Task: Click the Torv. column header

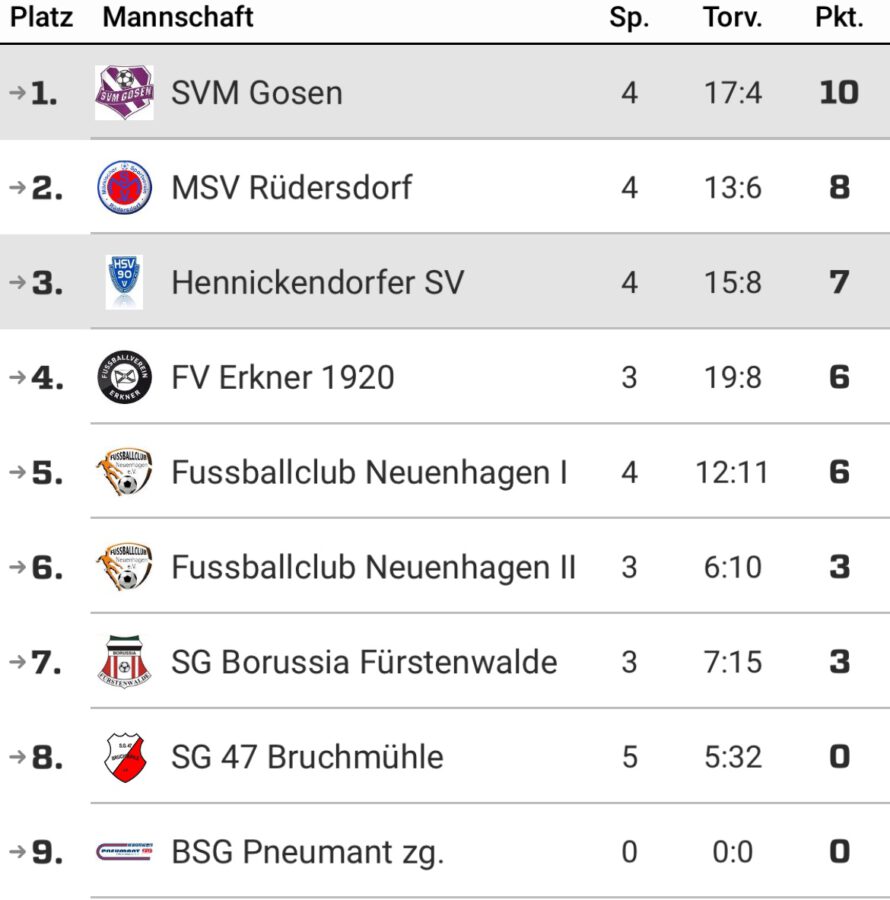Action: 732,17
